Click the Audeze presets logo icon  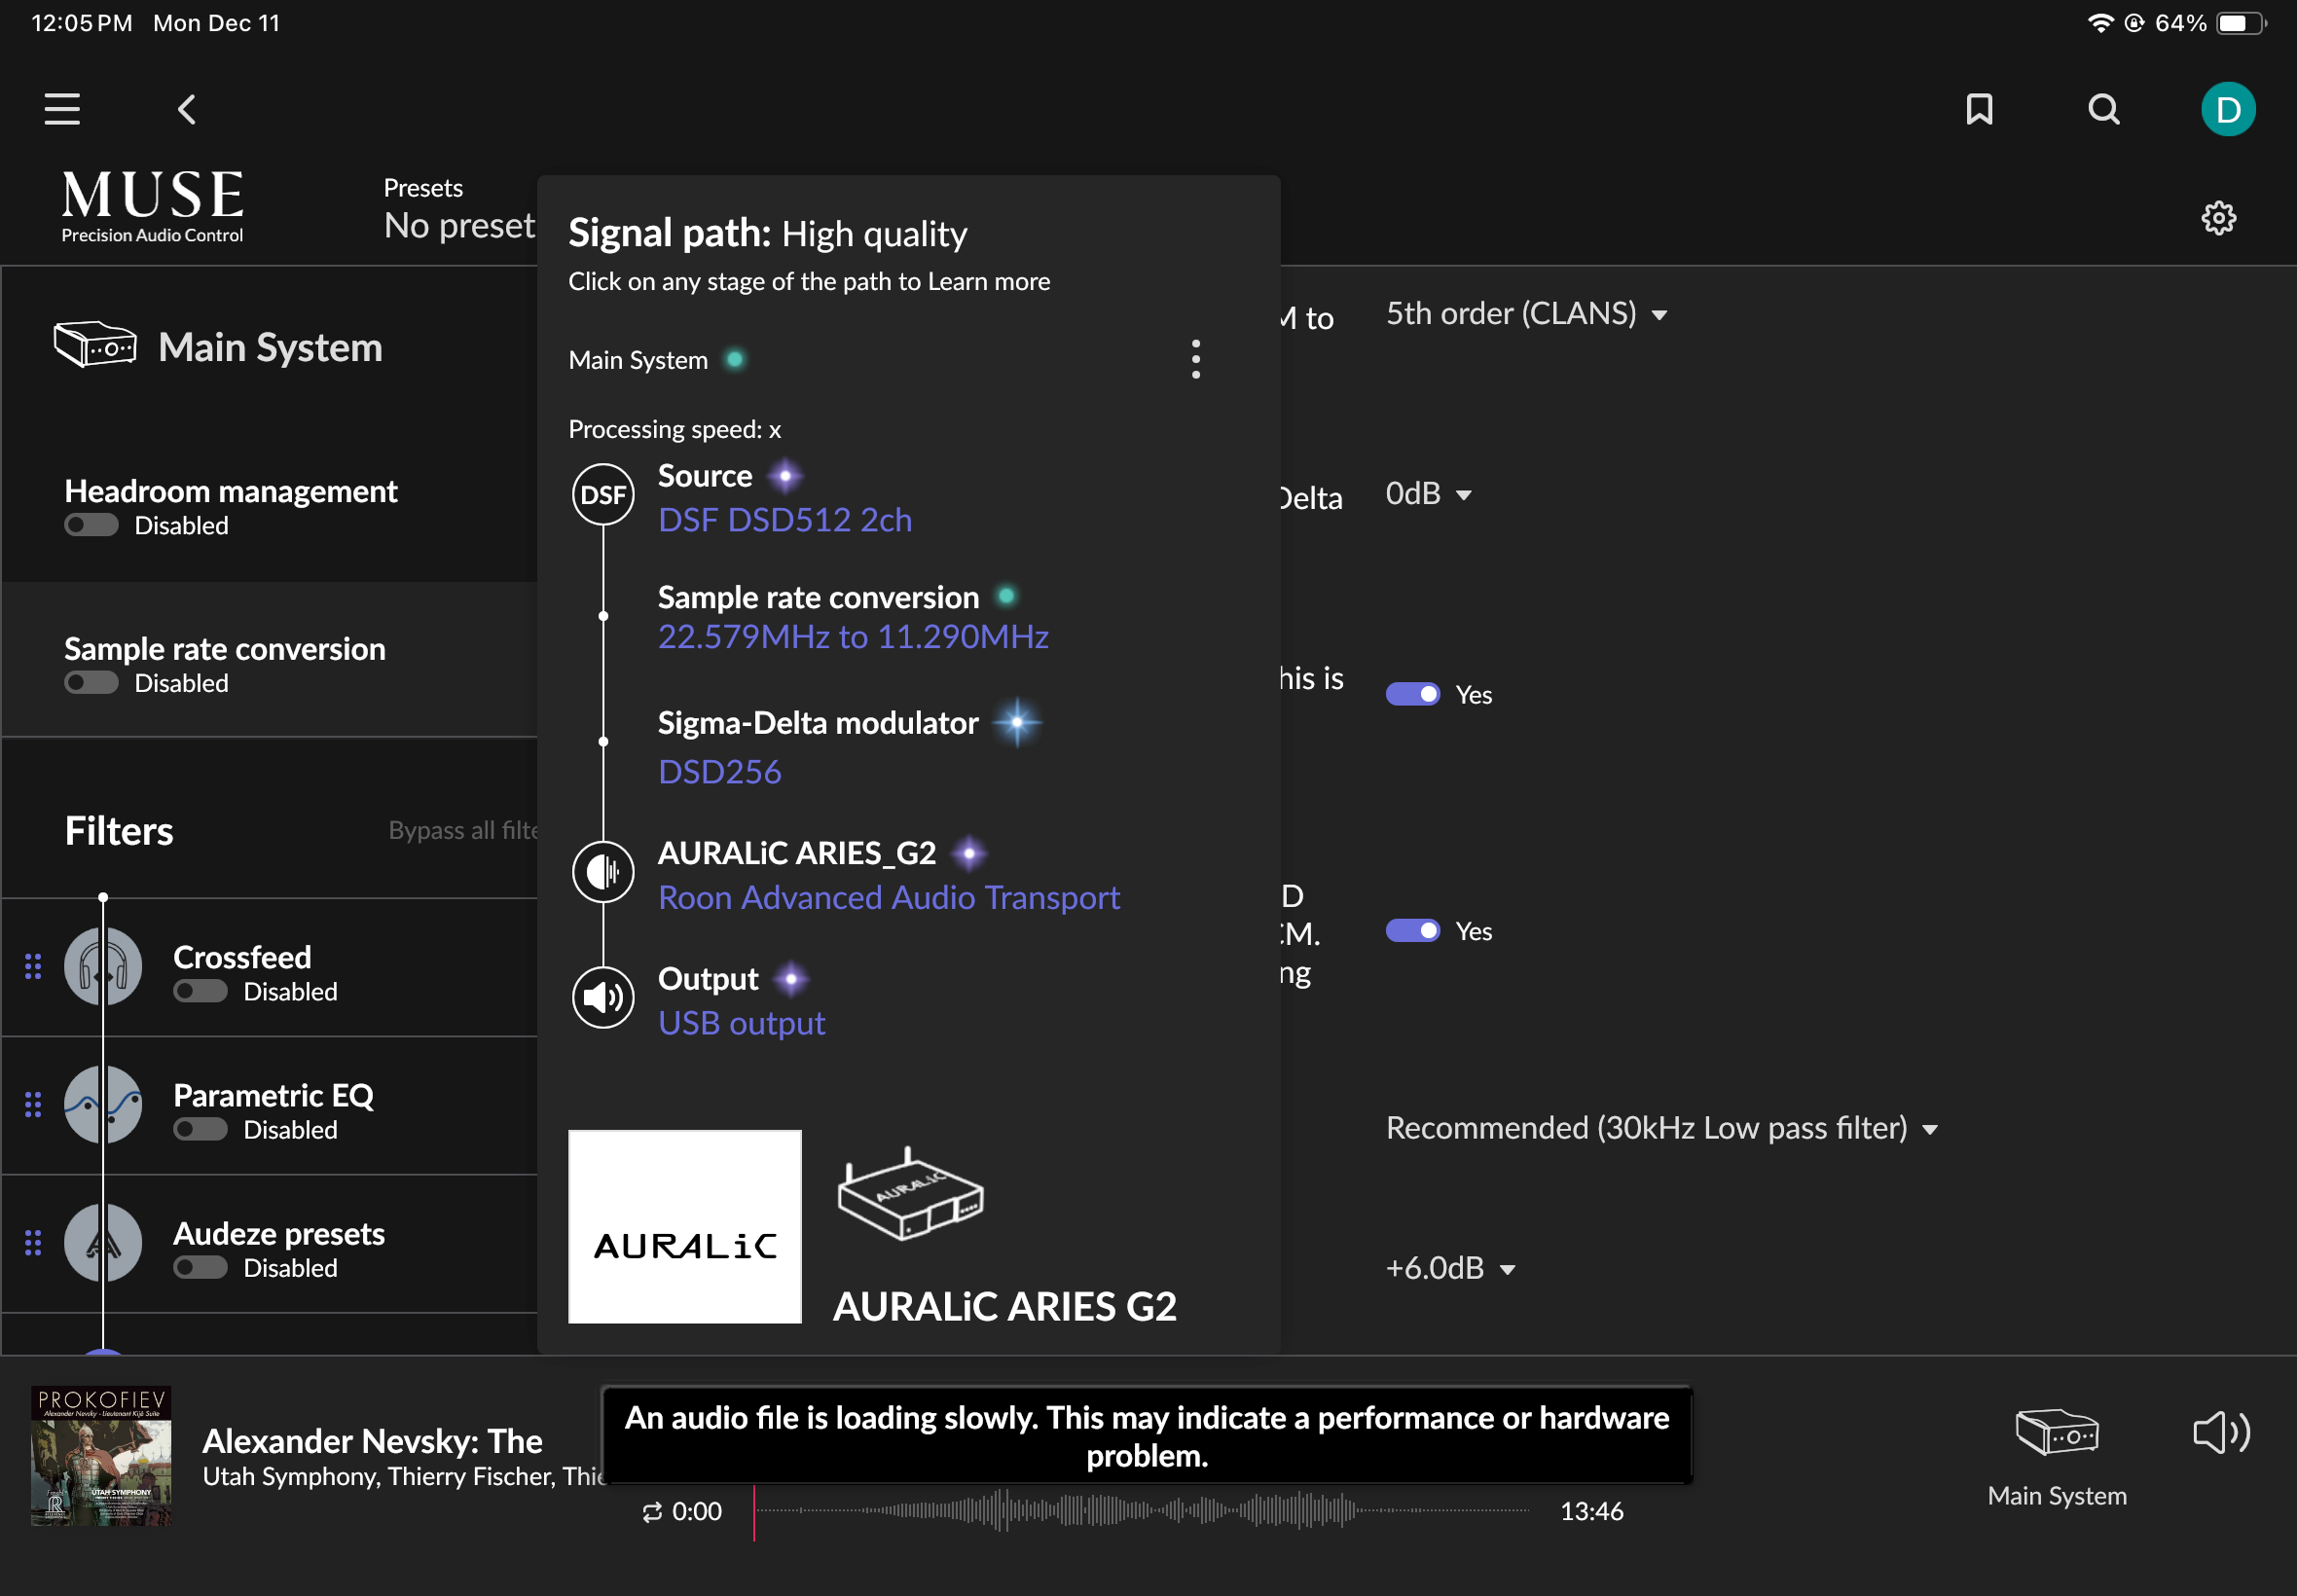(103, 1243)
